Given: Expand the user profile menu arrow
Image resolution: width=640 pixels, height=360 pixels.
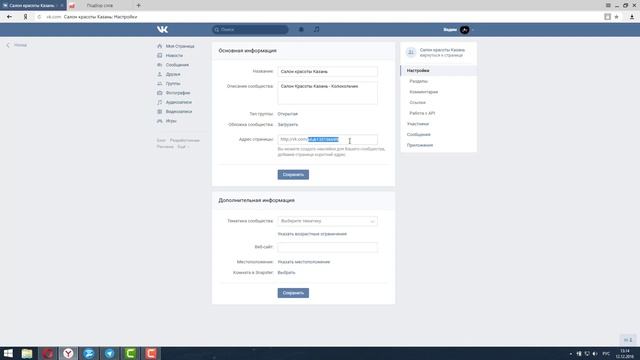Looking at the screenshot, I should [473, 30].
